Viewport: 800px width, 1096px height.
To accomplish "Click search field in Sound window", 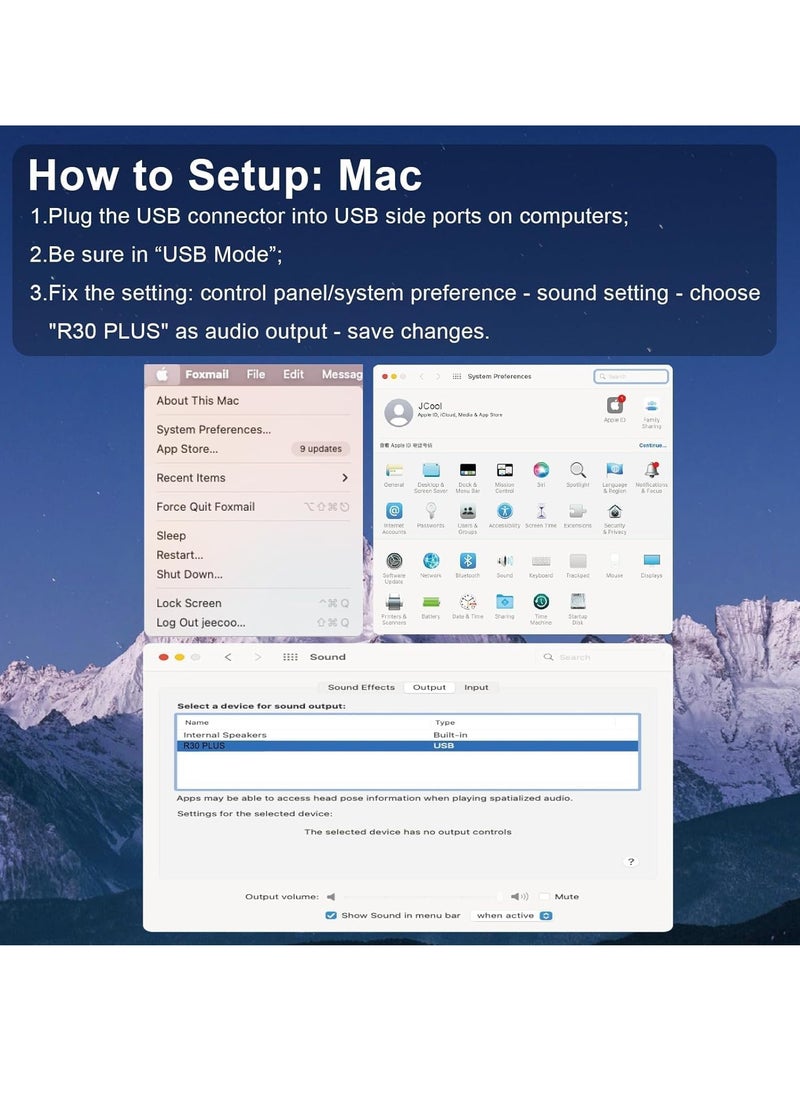I will pyautogui.click(x=603, y=657).
